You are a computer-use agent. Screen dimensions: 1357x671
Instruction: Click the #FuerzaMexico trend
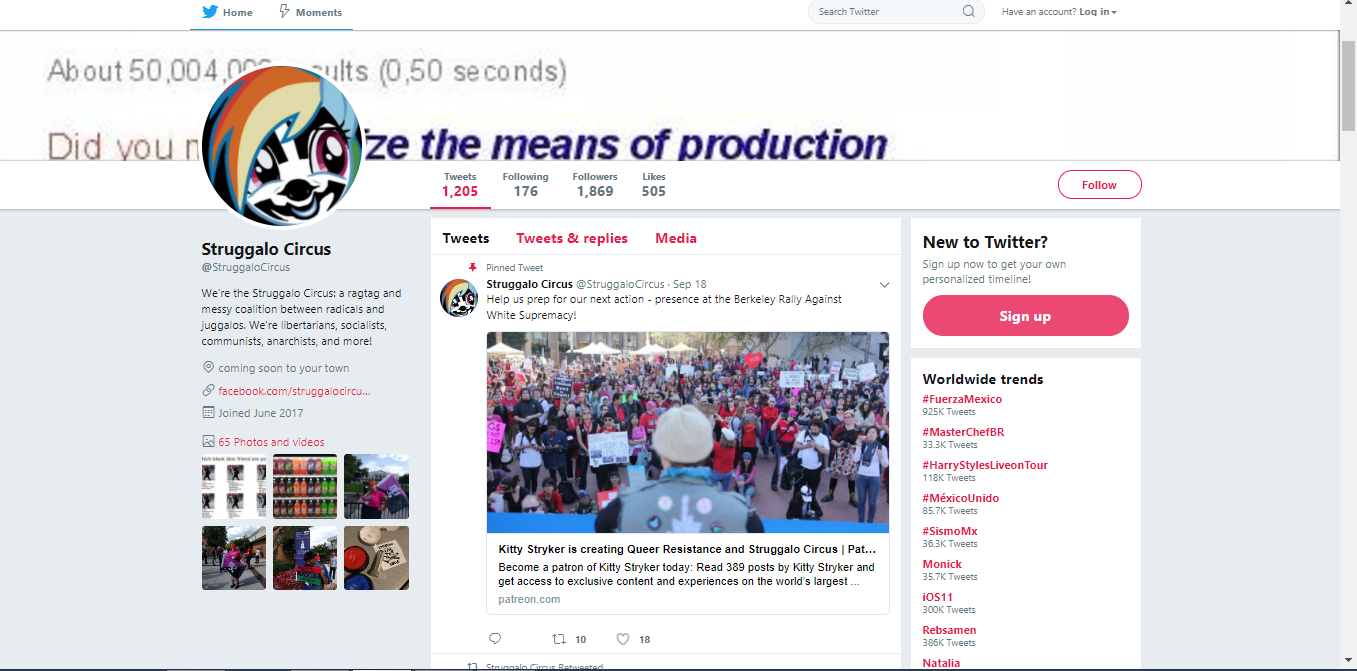pyautogui.click(x=962, y=399)
